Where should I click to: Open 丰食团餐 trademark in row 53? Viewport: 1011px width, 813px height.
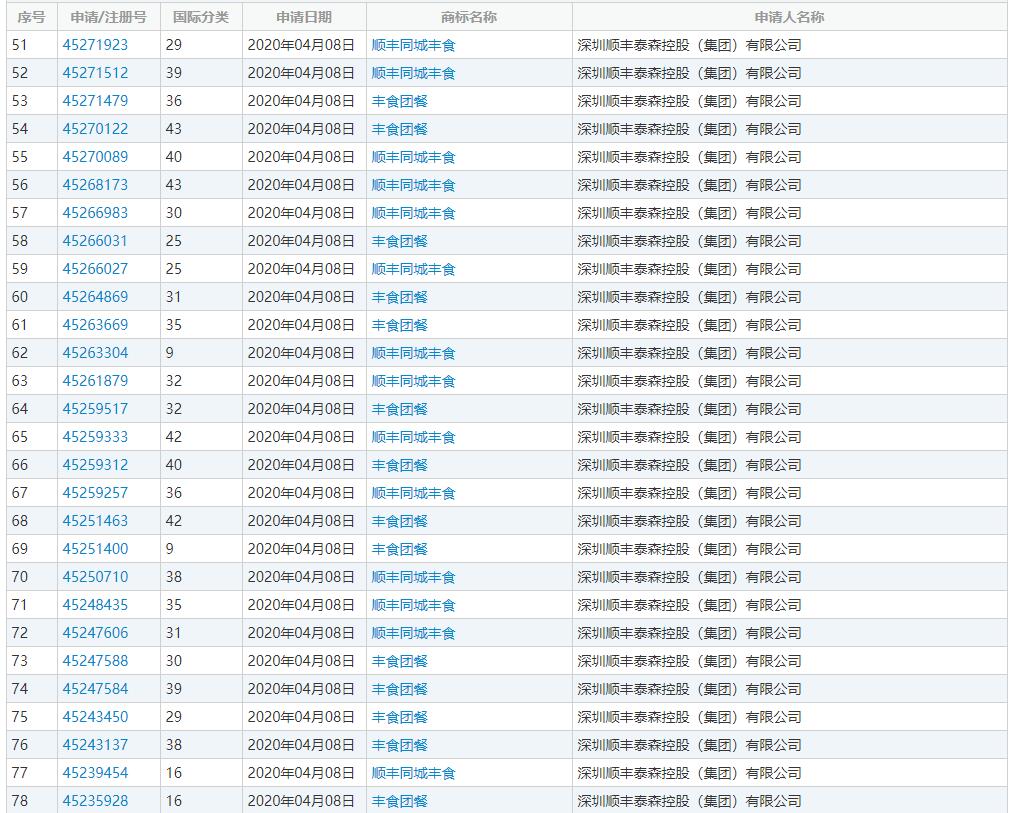pyautogui.click(x=399, y=101)
